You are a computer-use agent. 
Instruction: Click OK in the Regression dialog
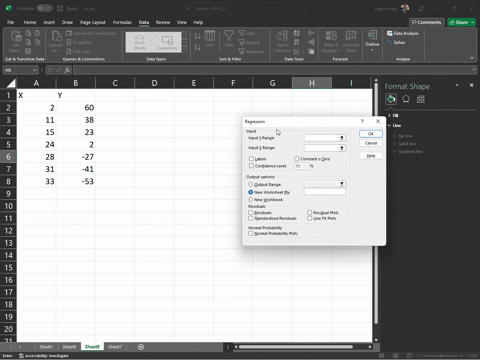point(371,134)
